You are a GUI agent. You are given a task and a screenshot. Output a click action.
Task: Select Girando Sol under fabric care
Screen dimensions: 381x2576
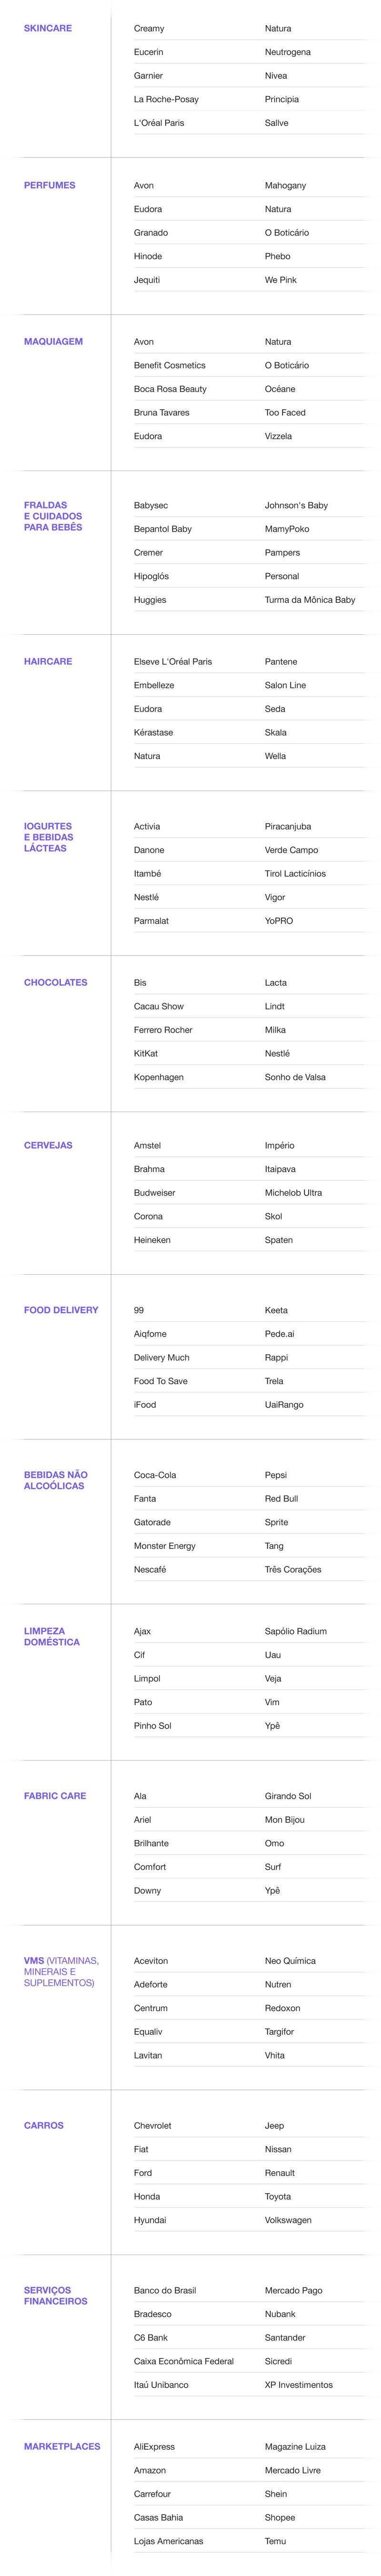tap(288, 1796)
